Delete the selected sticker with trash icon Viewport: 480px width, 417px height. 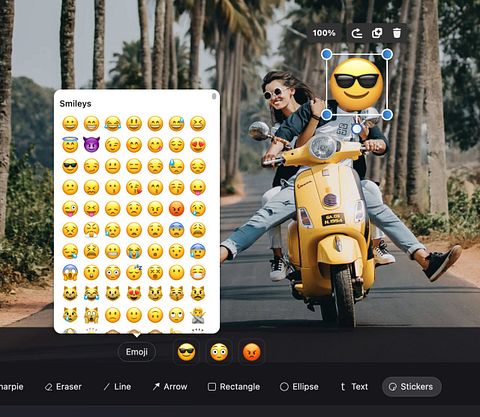tap(397, 33)
